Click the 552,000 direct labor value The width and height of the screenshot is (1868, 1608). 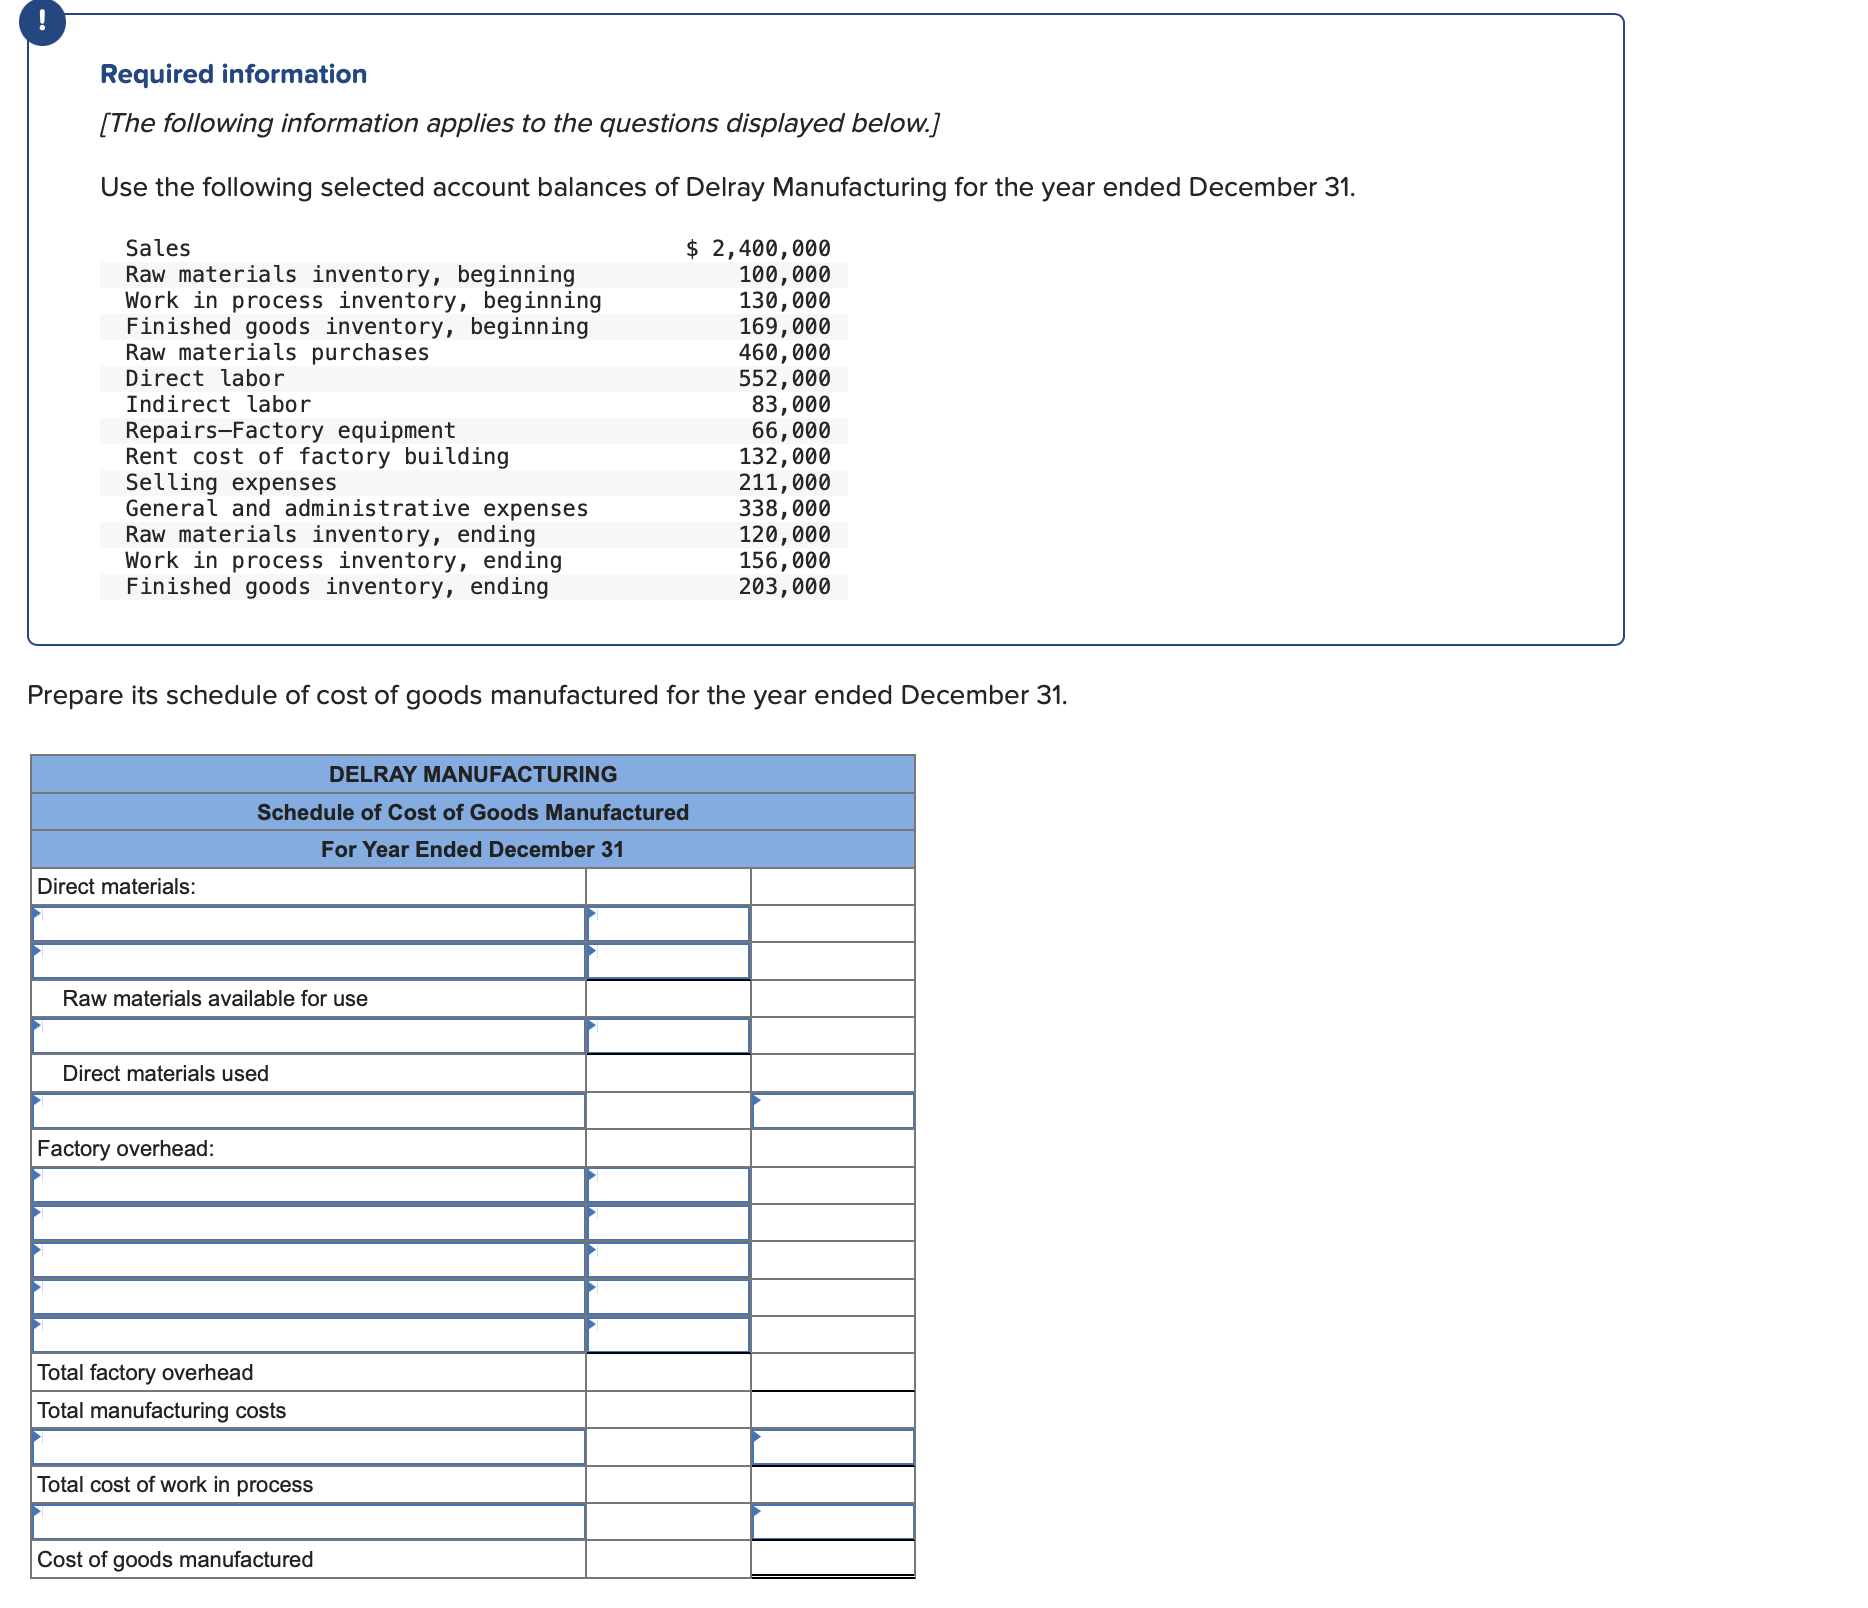(784, 378)
